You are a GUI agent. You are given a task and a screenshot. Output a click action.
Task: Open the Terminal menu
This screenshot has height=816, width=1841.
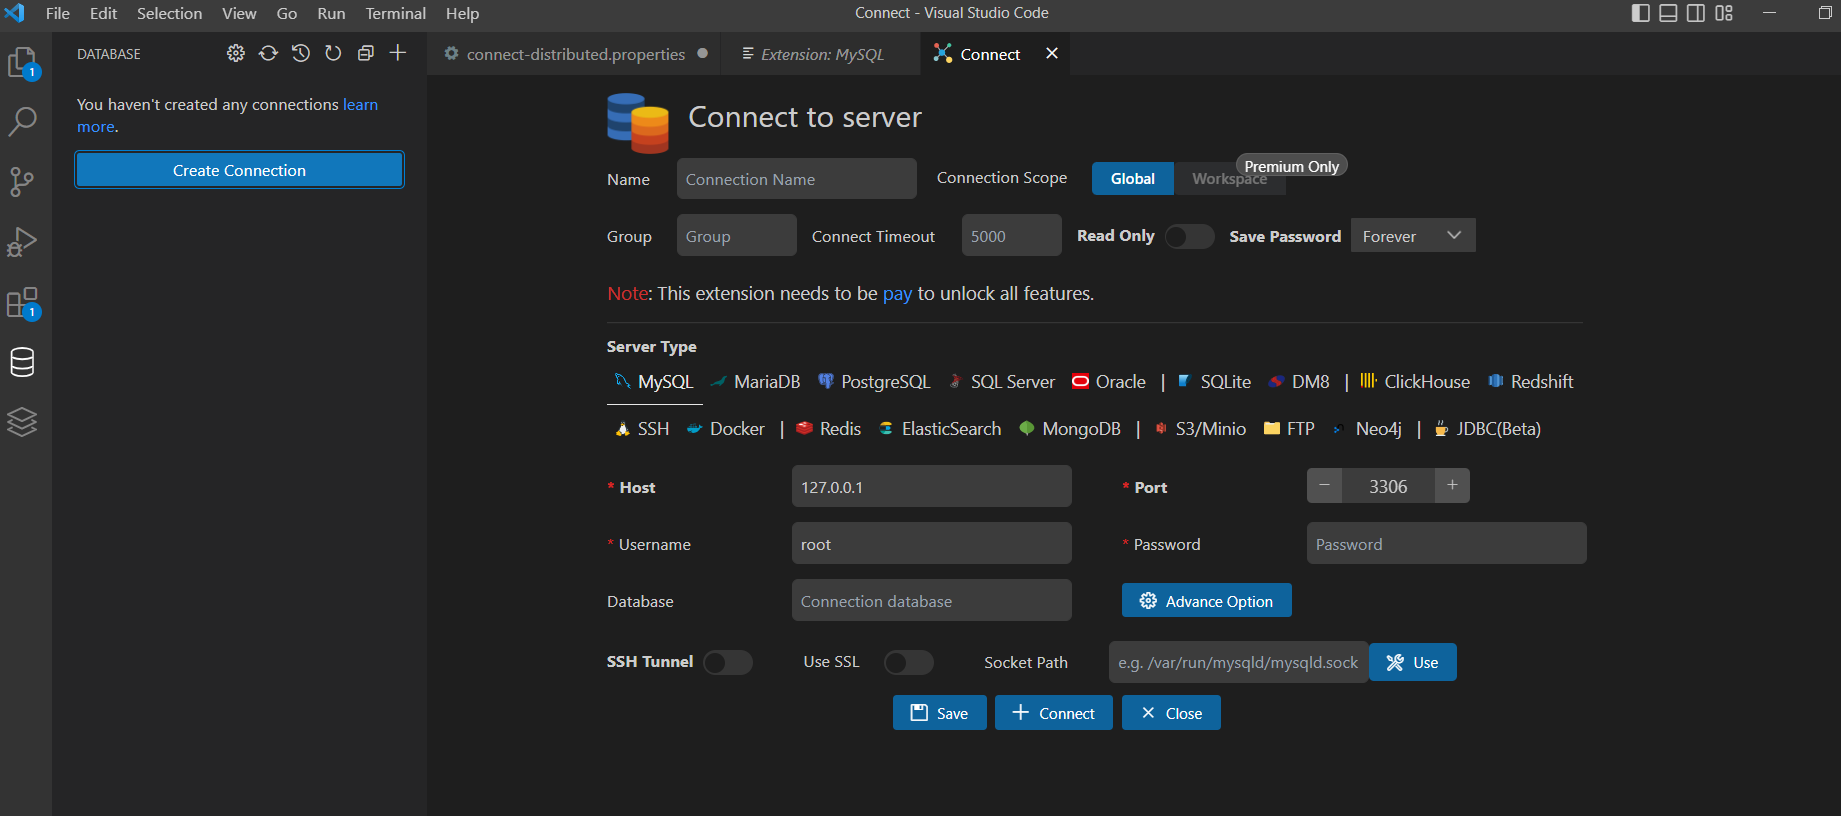[x=395, y=13]
